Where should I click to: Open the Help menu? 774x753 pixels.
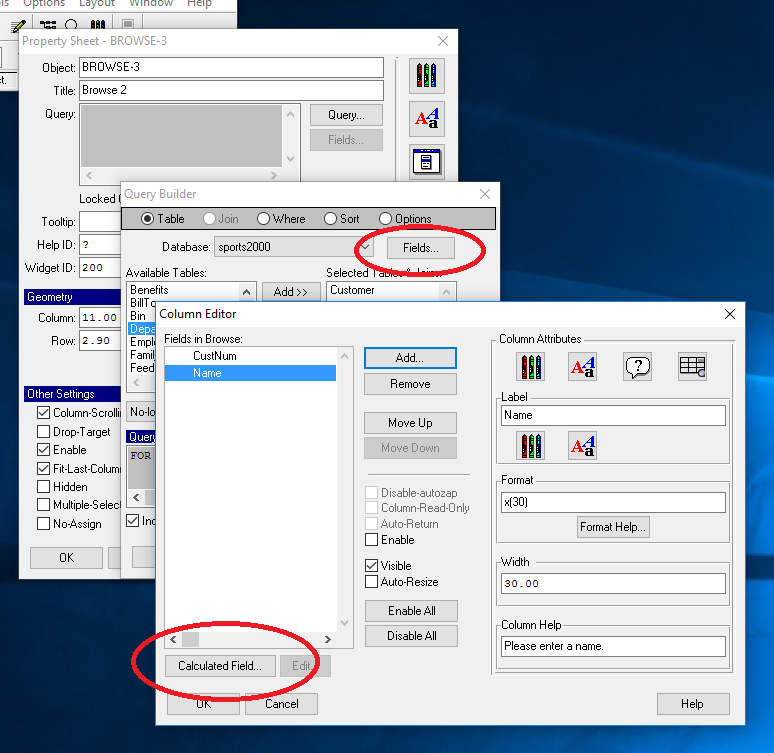tap(199, 4)
